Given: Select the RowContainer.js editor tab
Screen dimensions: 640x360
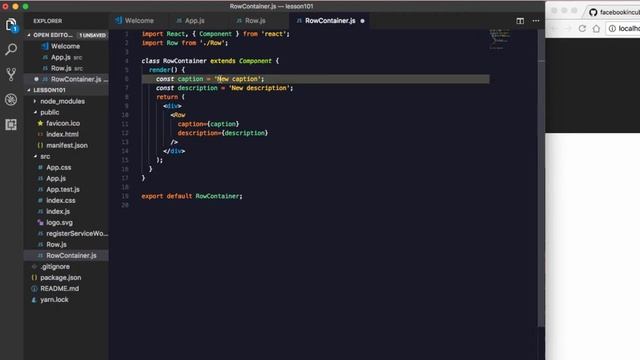Looking at the screenshot, I should (x=330, y=20).
